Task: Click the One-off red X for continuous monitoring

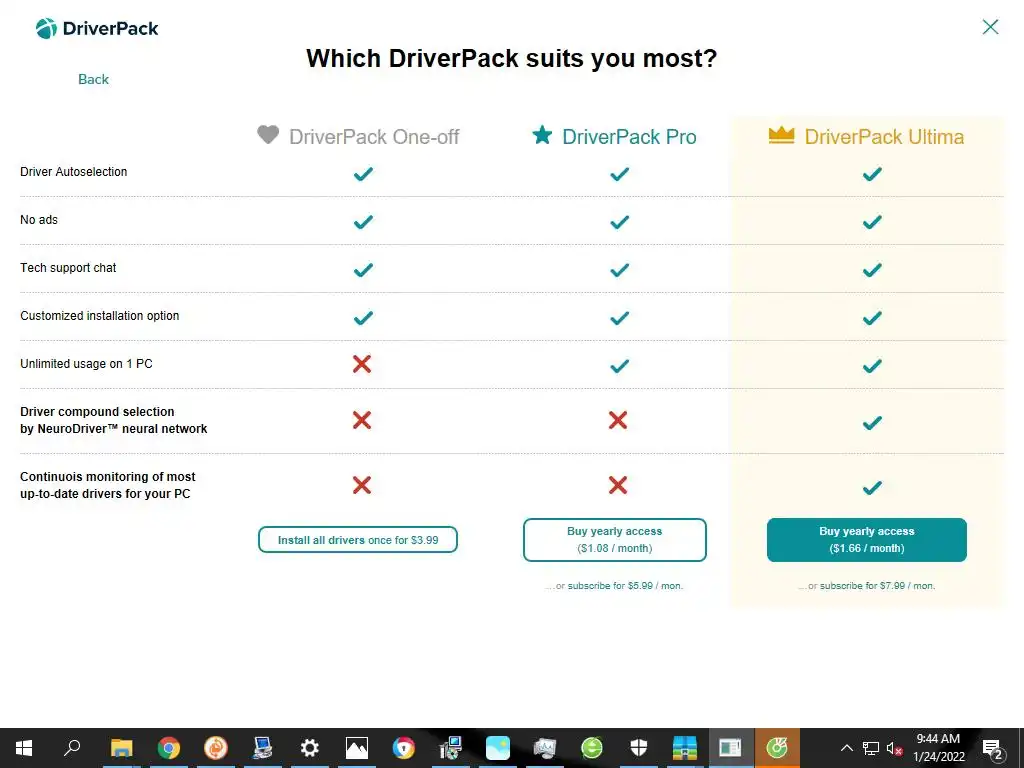Action: [x=362, y=485]
